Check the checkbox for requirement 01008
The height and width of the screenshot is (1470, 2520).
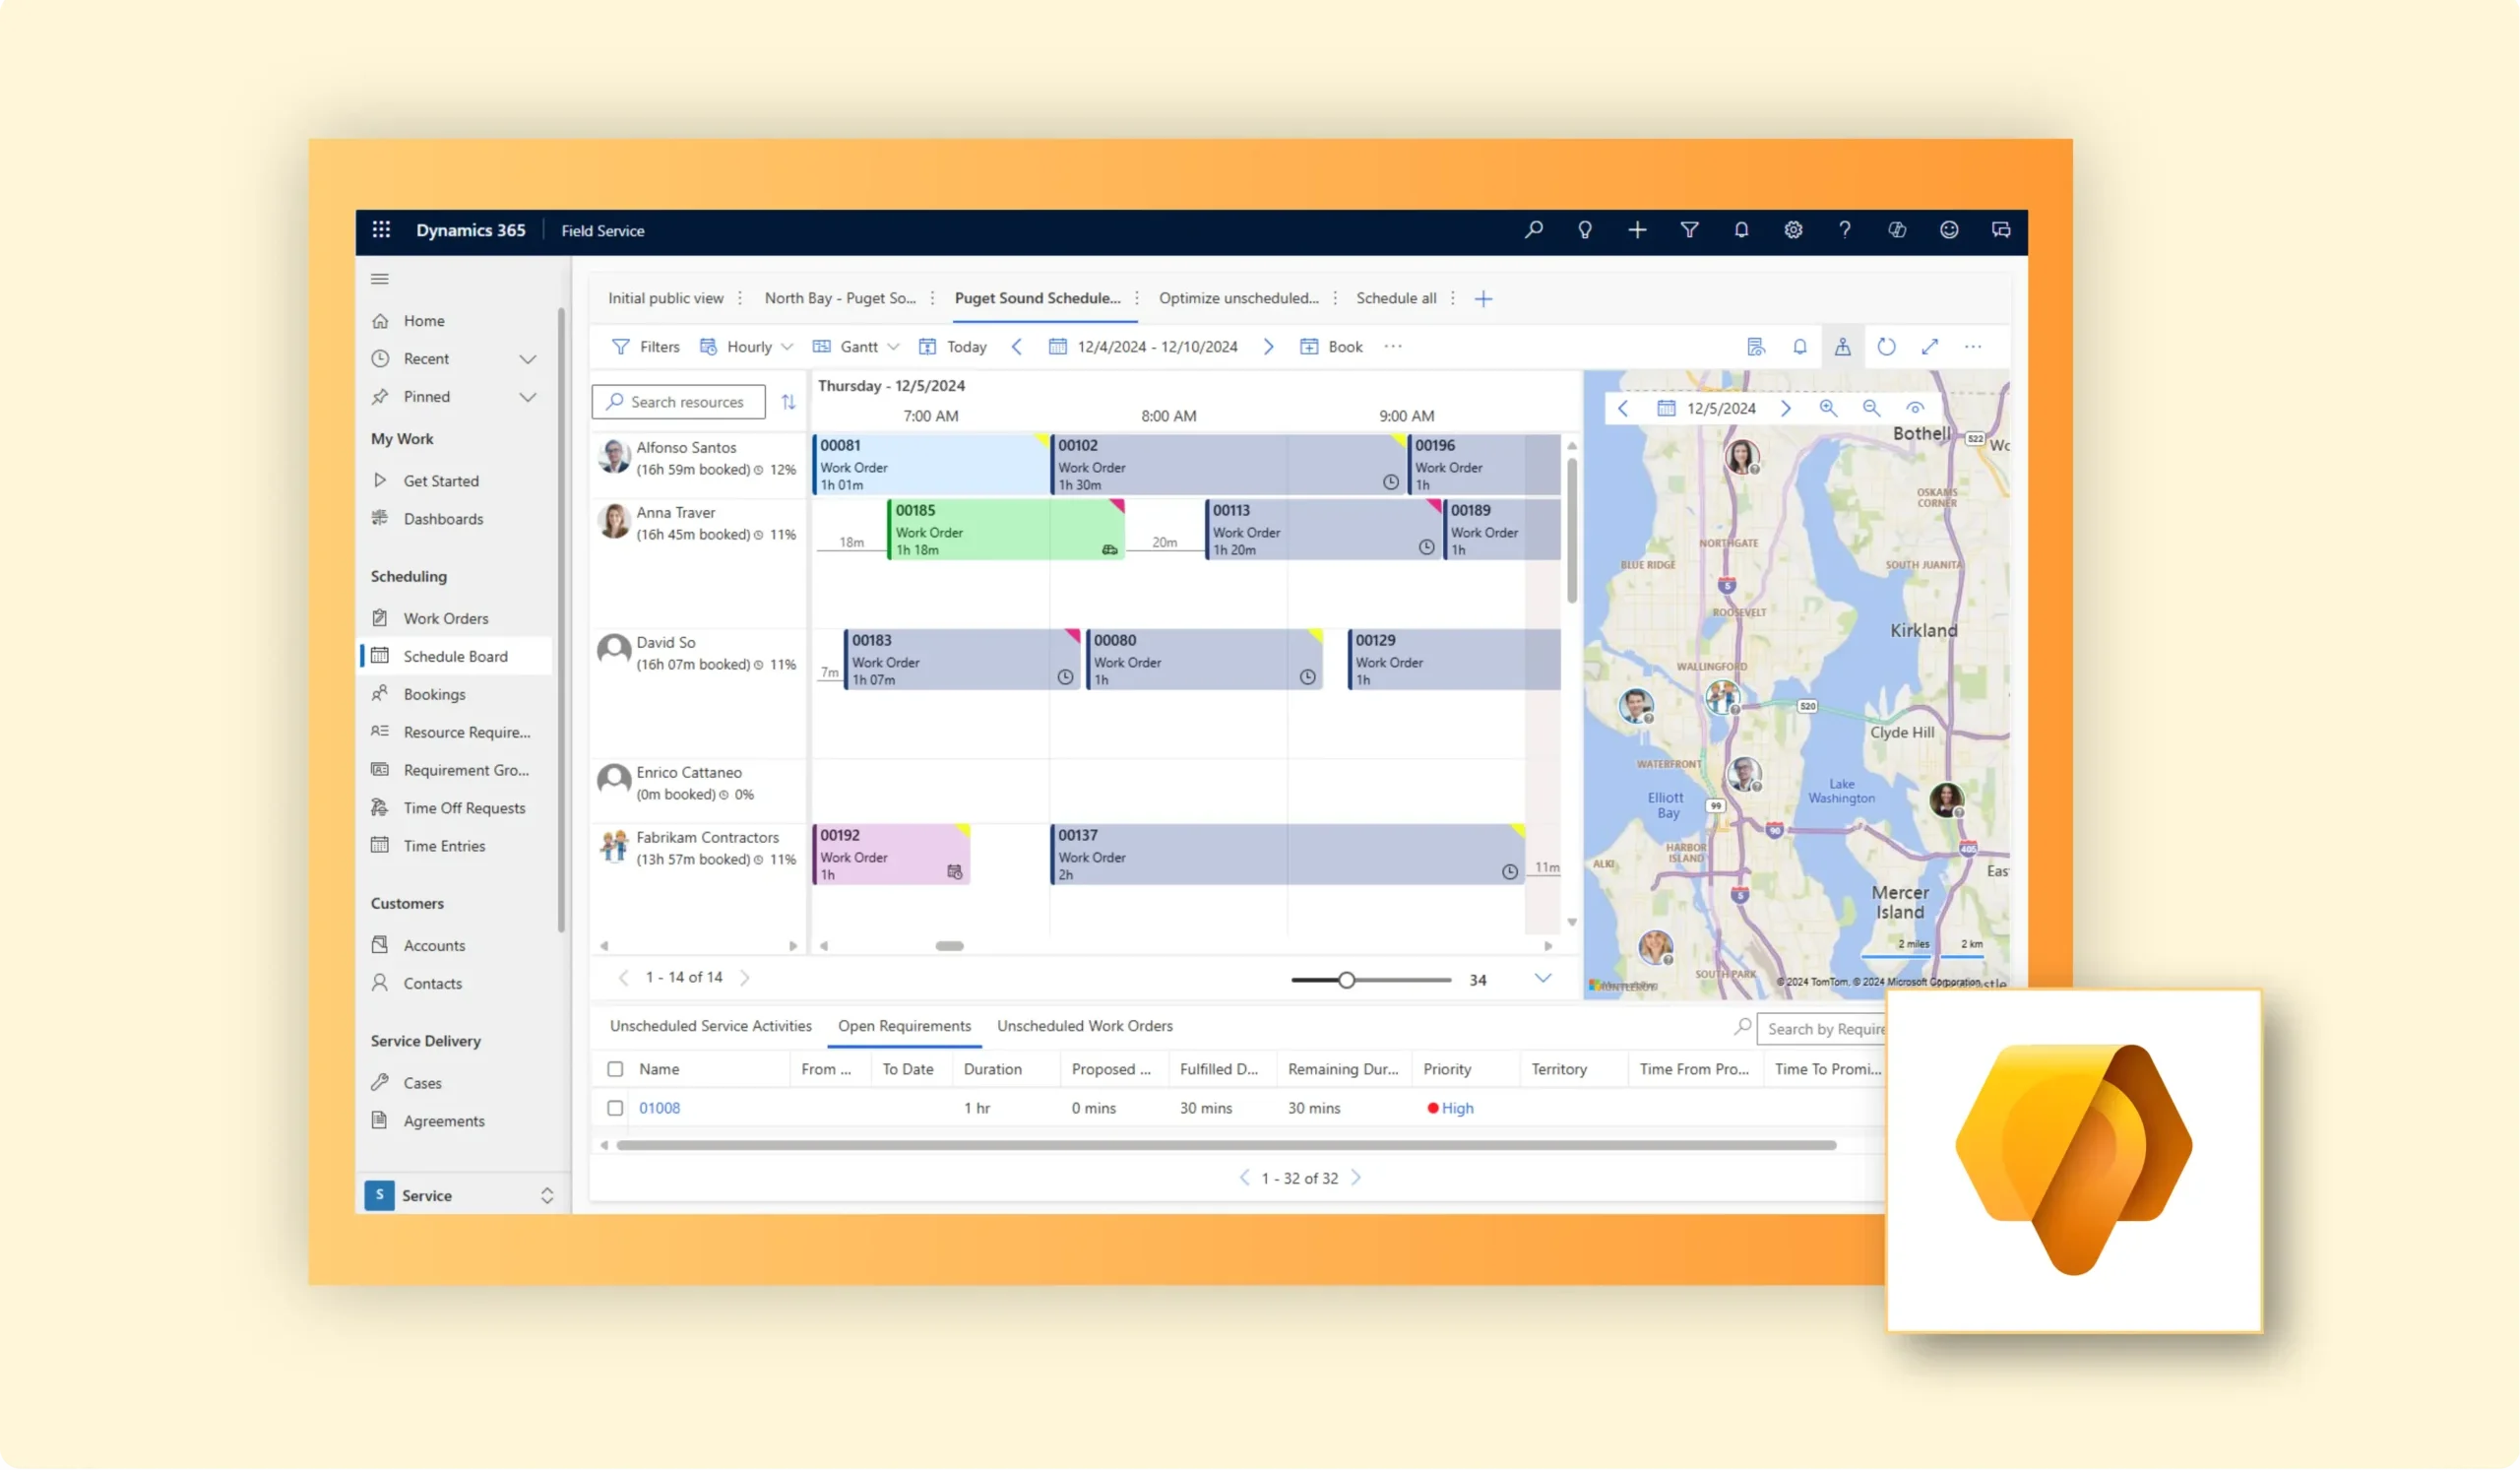[x=615, y=1109]
